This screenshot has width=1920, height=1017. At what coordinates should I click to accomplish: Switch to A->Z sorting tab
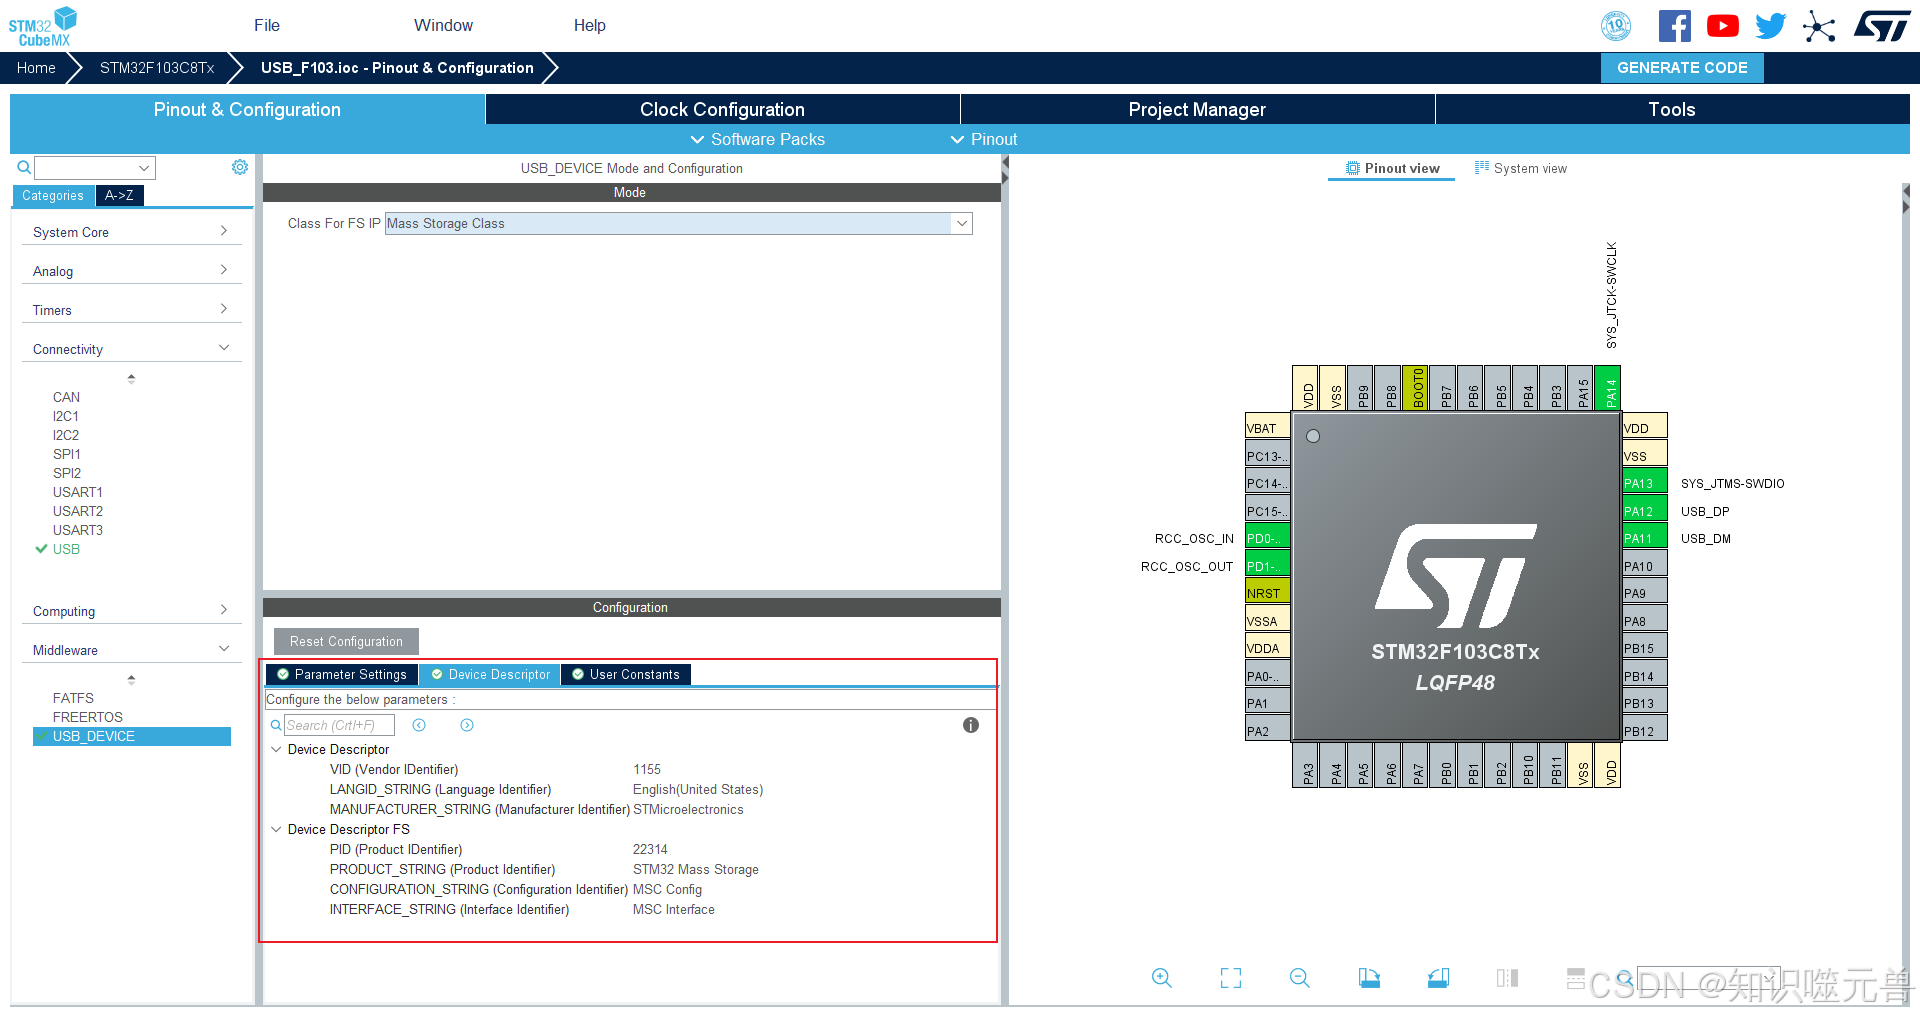119,195
